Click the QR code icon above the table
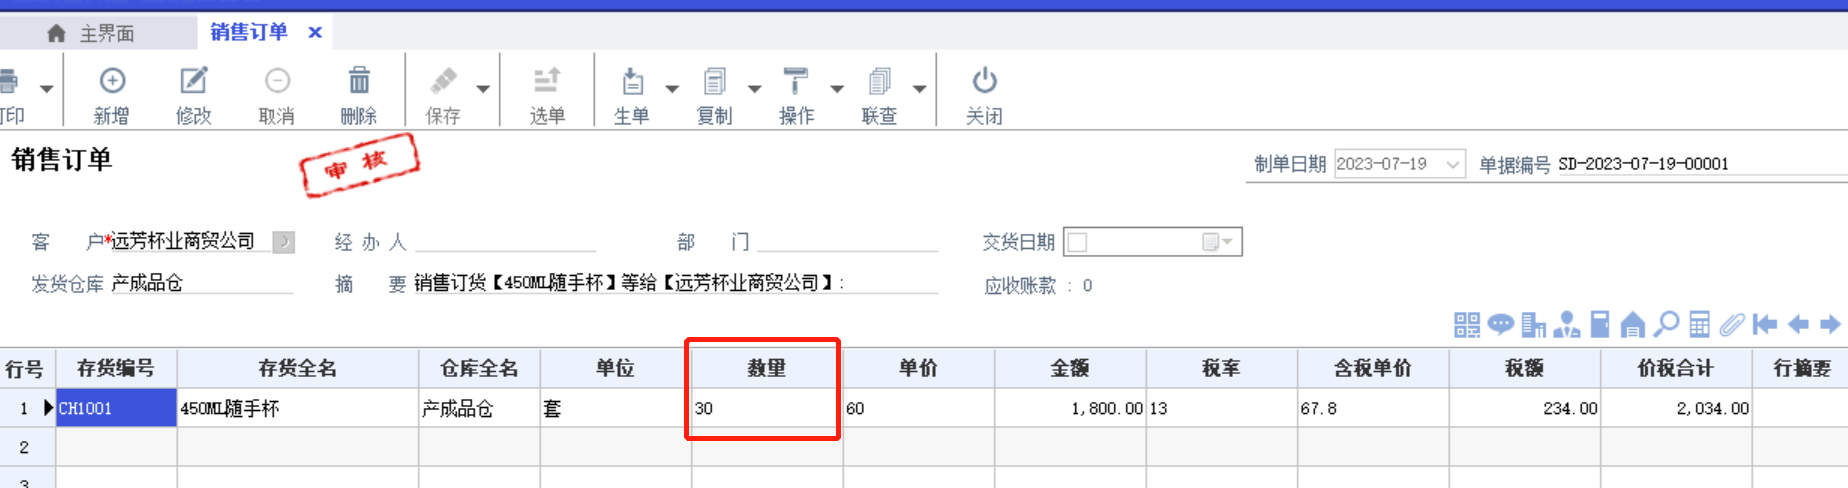Viewport: 1848px width, 488px height. tap(1467, 325)
